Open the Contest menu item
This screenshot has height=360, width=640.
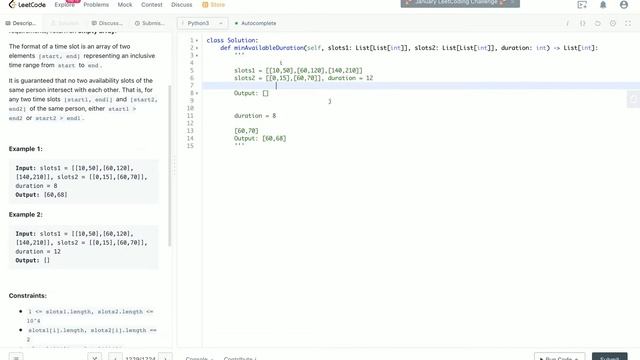click(x=151, y=5)
